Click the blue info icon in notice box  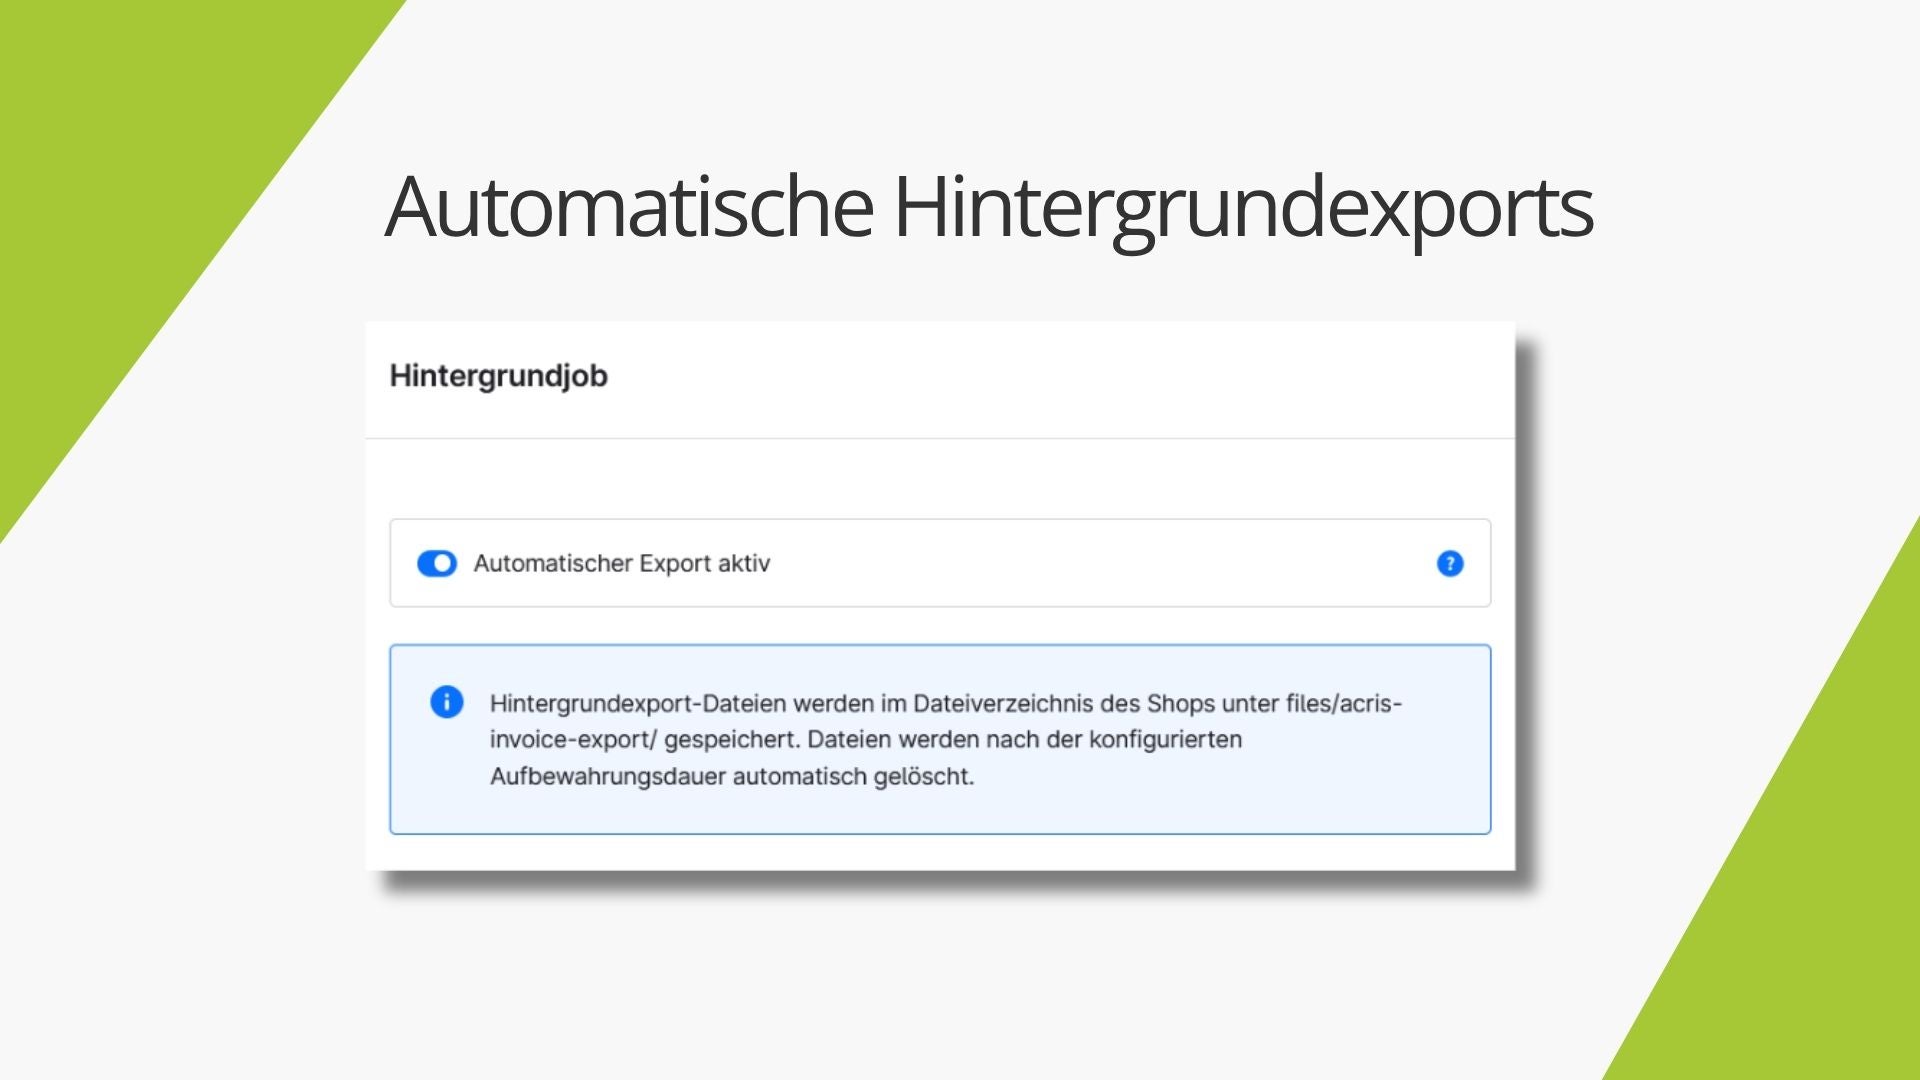[446, 702]
